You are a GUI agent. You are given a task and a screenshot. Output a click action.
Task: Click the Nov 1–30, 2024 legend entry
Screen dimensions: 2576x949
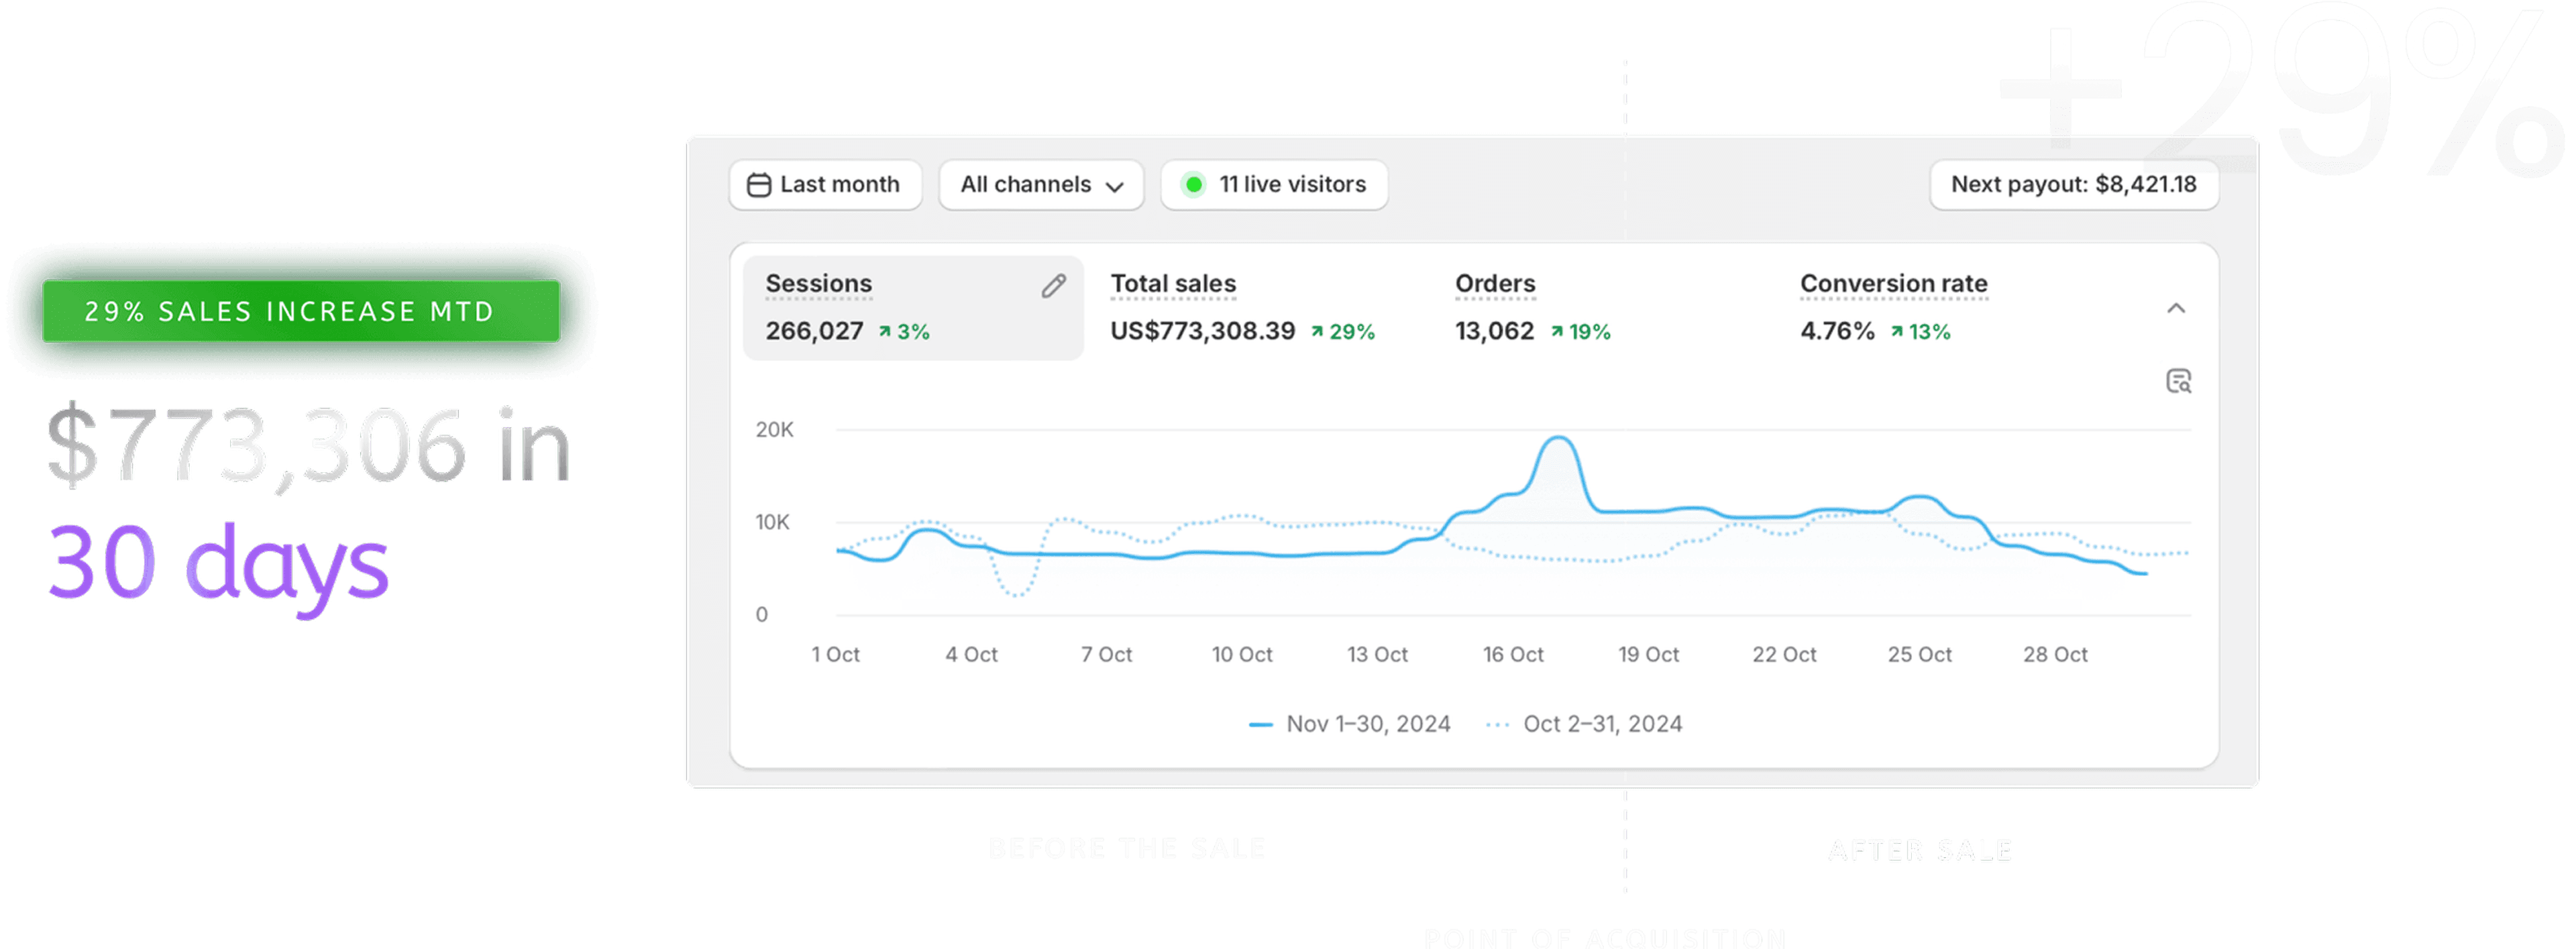coord(1349,724)
